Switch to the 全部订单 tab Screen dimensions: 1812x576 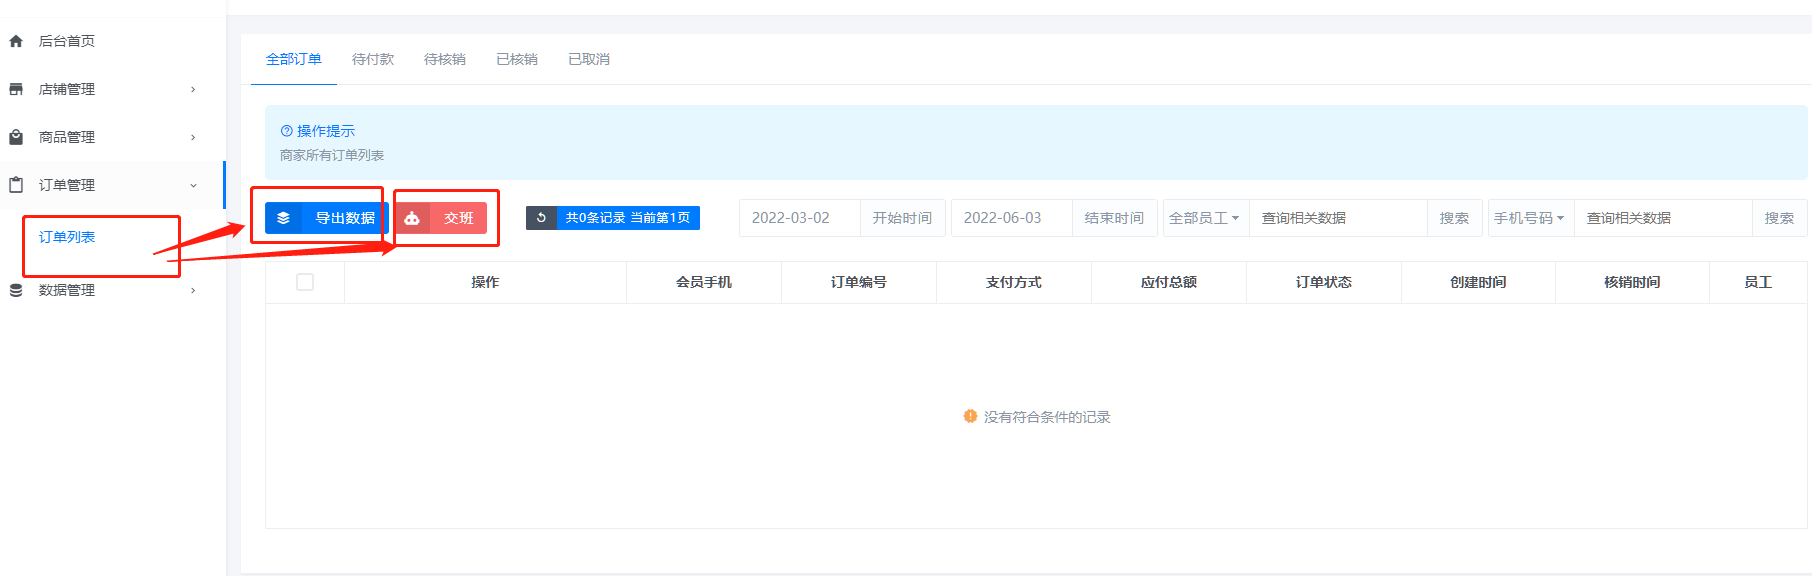[x=294, y=59]
